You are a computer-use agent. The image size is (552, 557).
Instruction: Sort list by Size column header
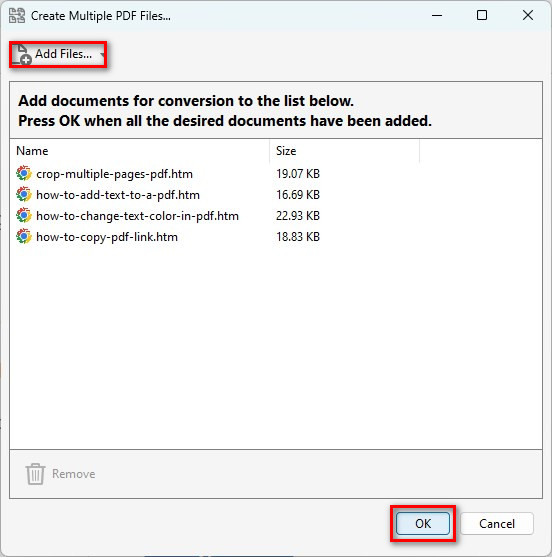(345, 151)
